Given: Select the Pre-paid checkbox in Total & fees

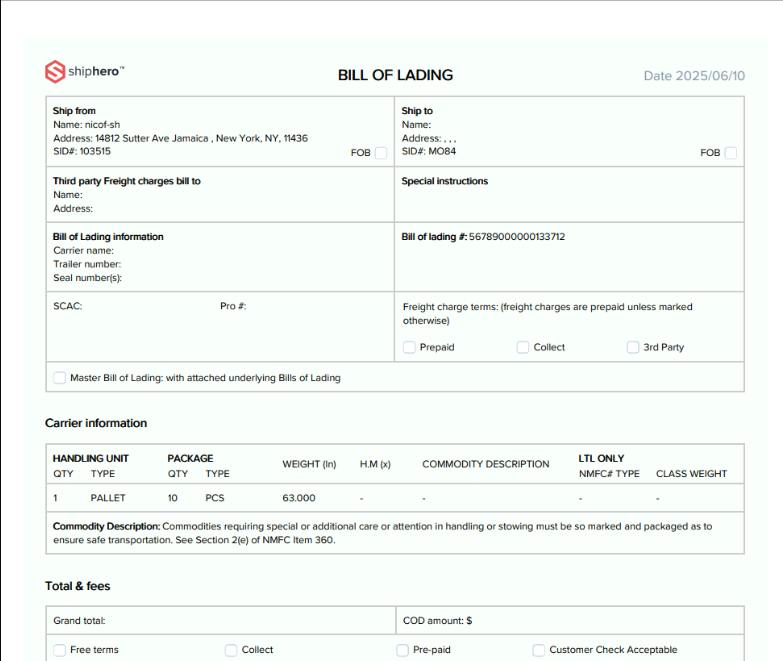Looking at the screenshot, I should (x=403, y=650).
